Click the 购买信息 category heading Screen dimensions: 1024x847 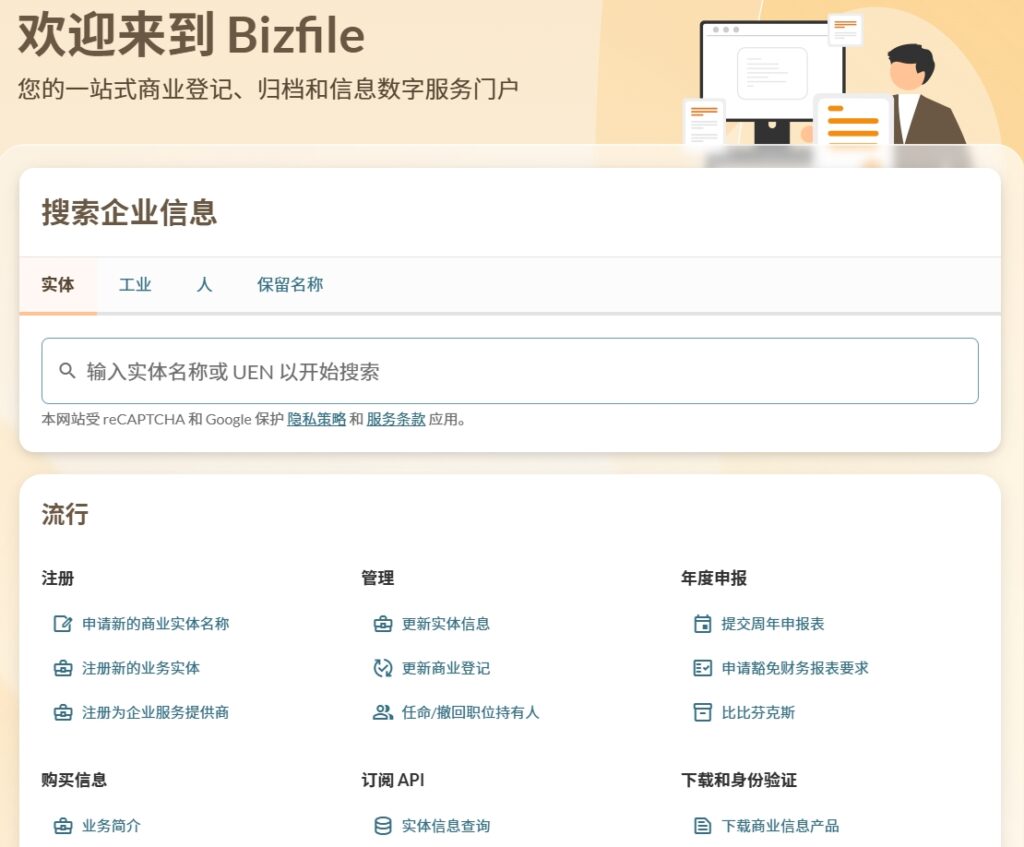click(74, 780)
